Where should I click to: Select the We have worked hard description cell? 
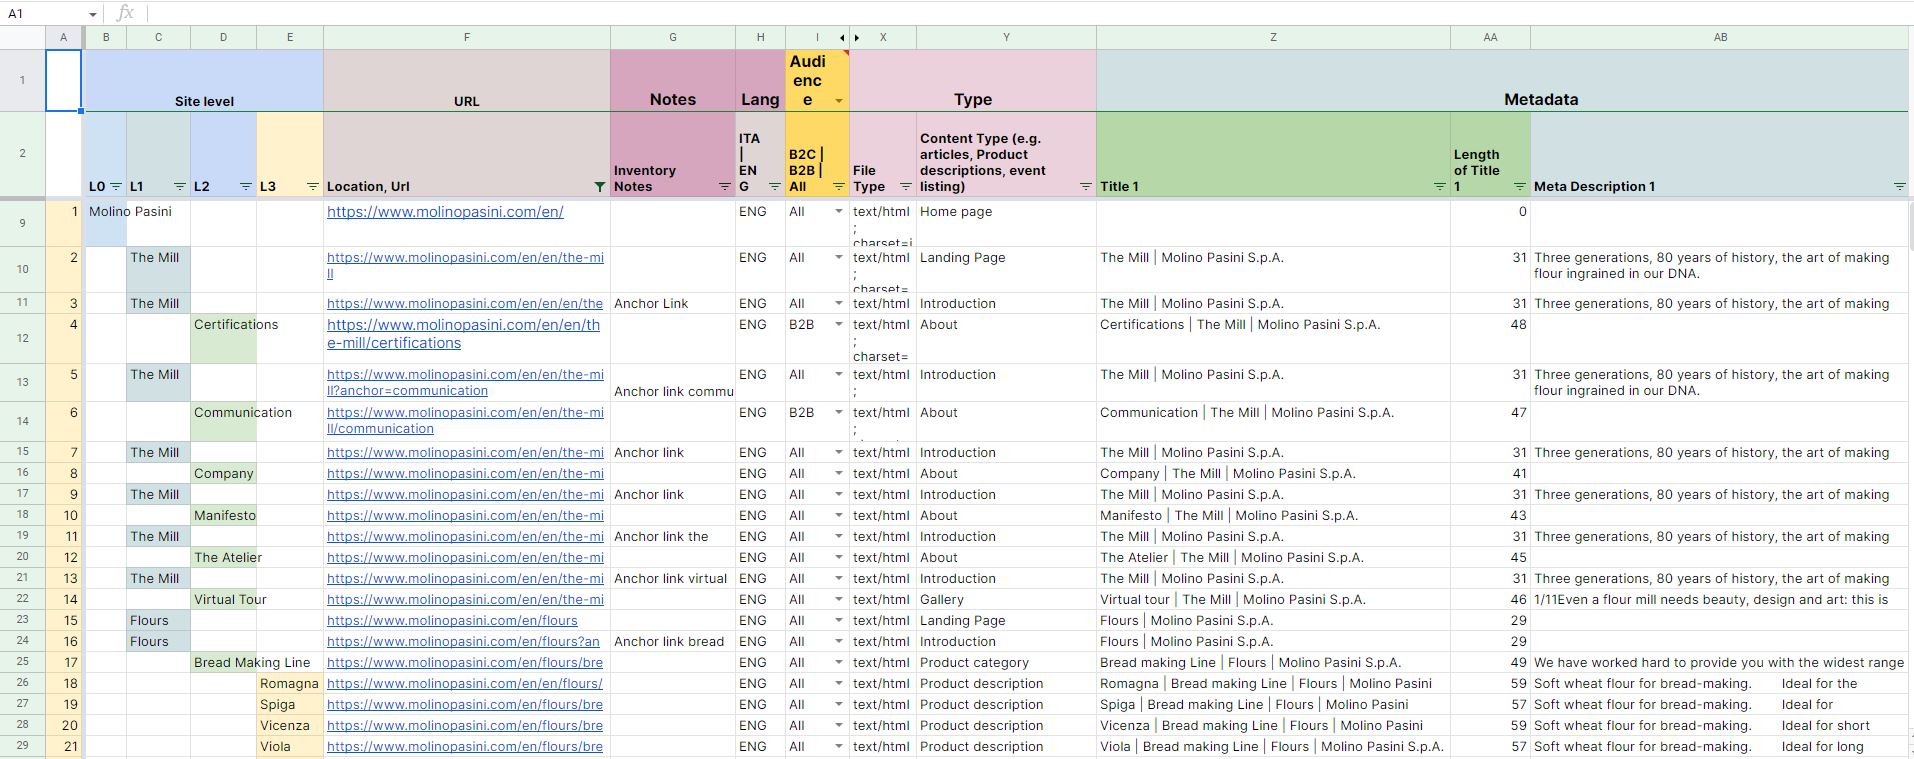pyautogui.click(x=1720, y=662)
